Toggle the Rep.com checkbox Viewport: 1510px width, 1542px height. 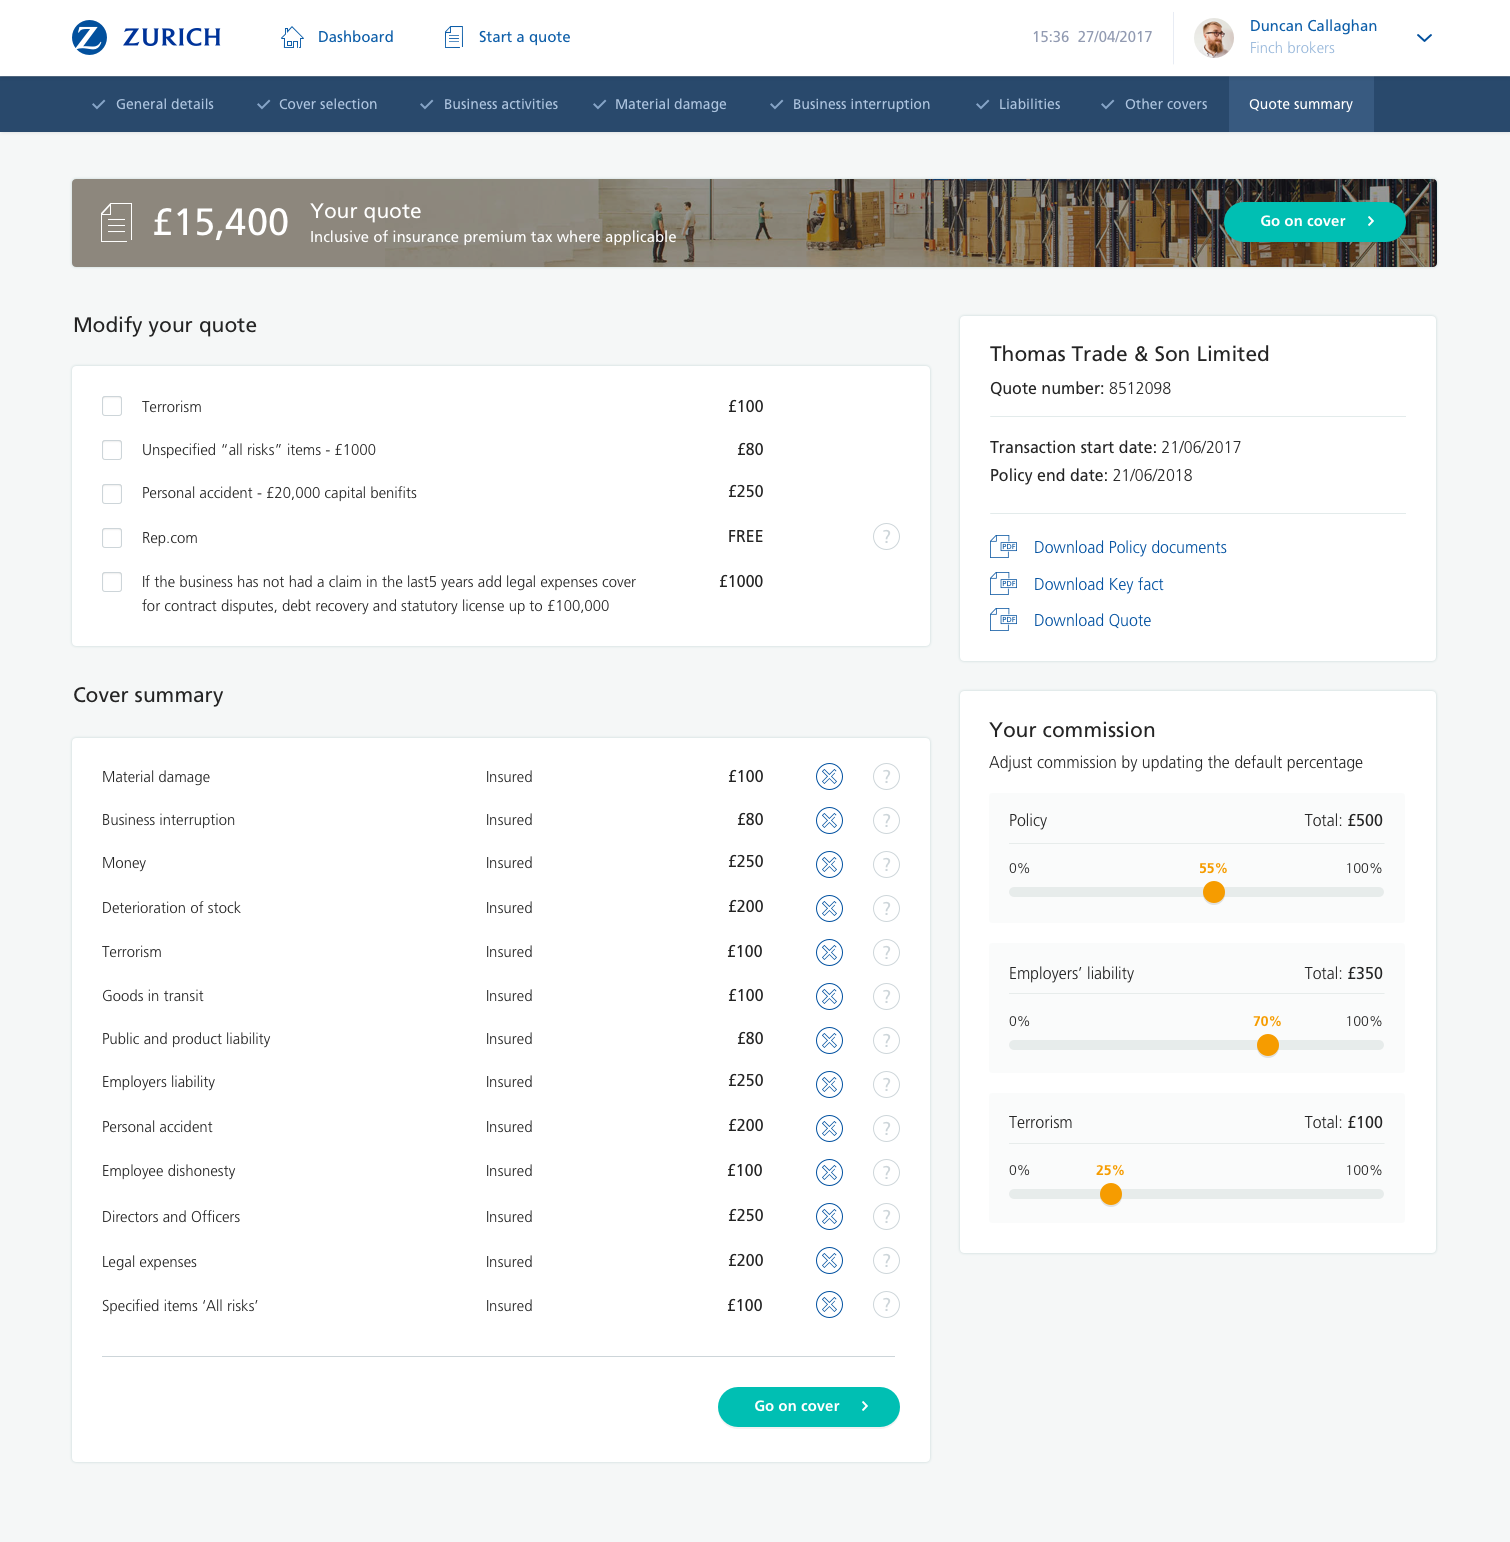[112, 538]
